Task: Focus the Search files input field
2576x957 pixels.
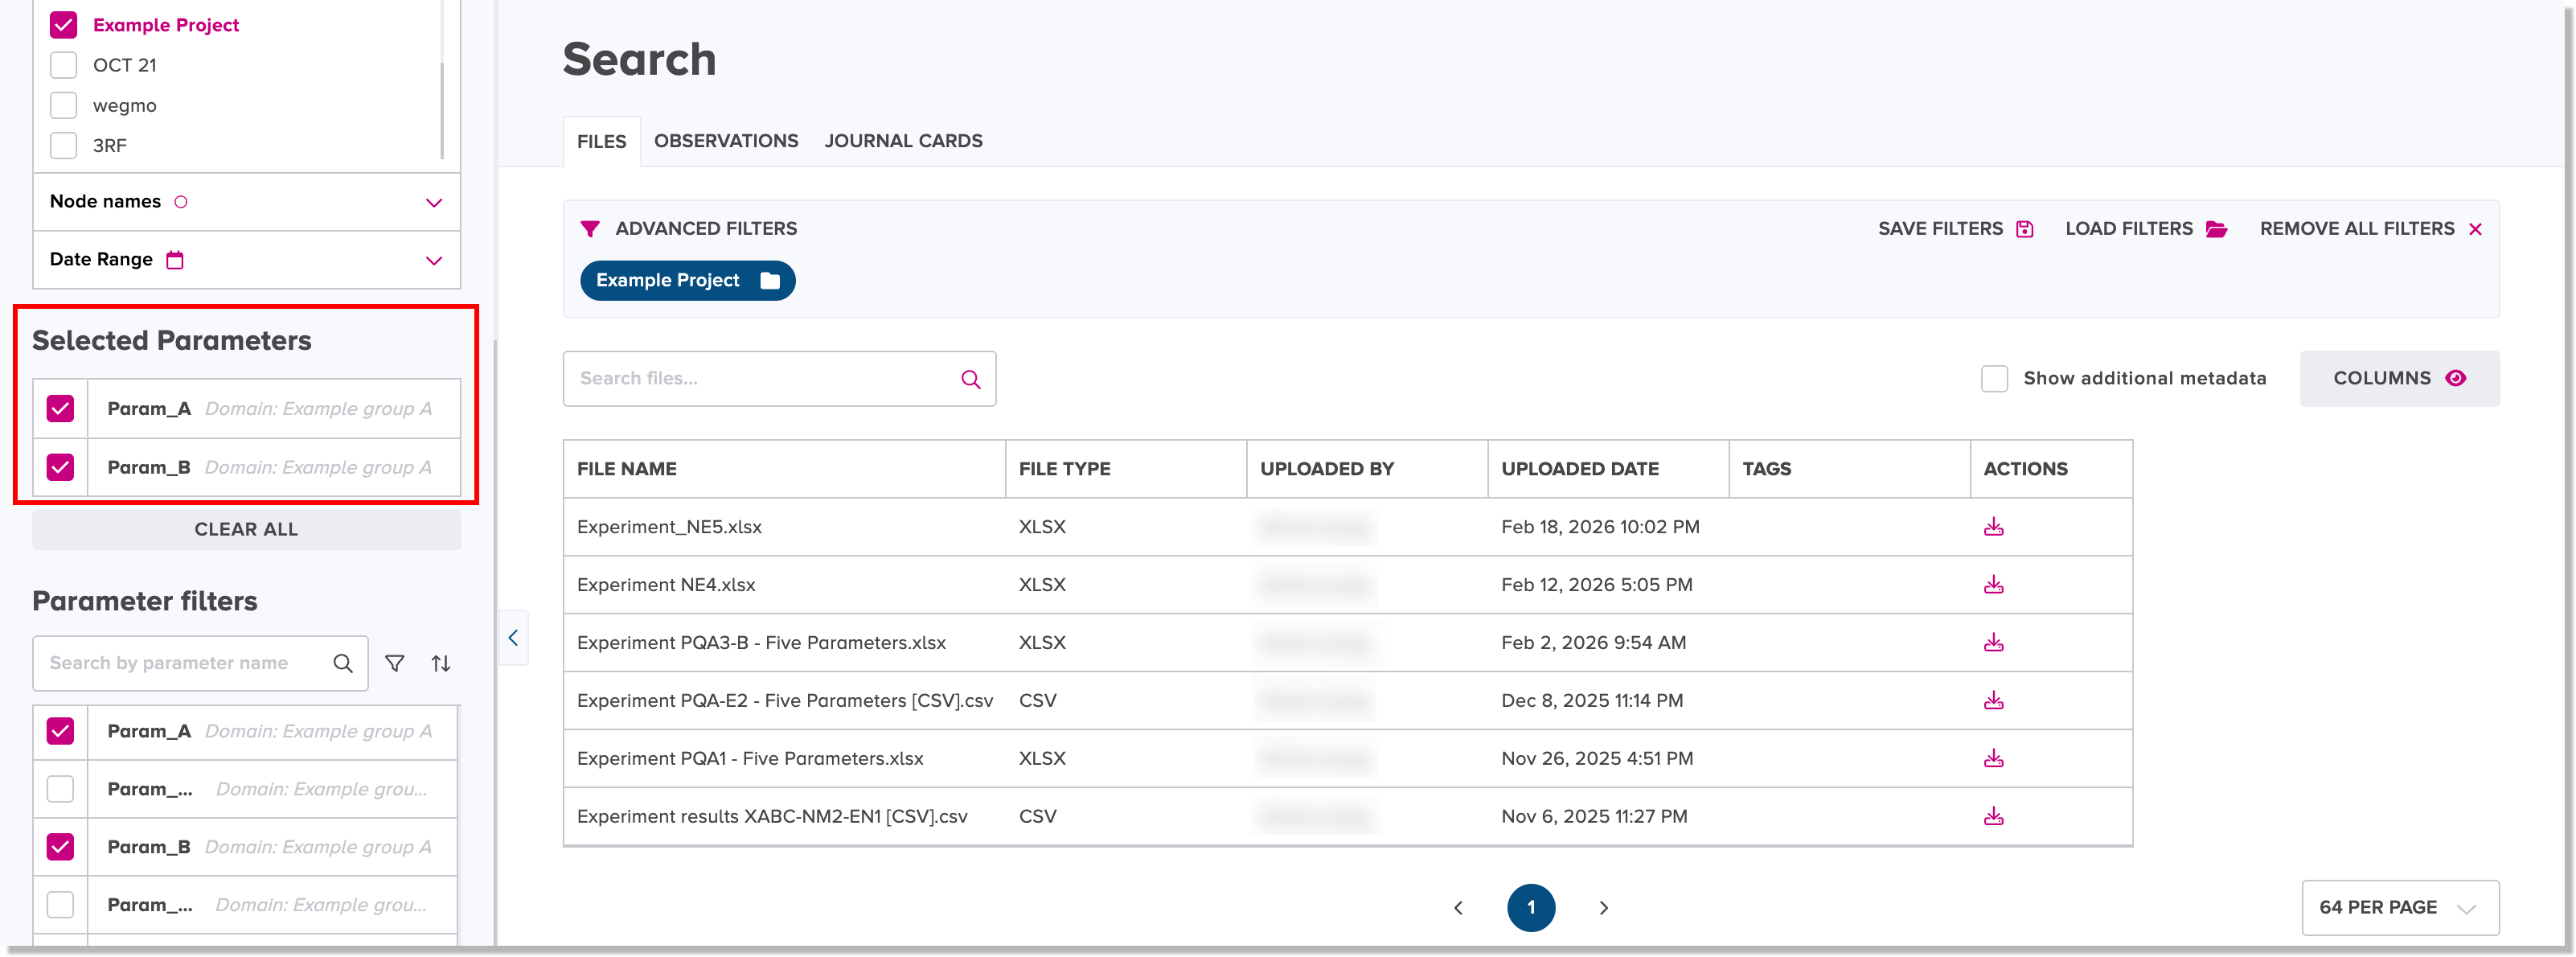Action: coord(779,379)
